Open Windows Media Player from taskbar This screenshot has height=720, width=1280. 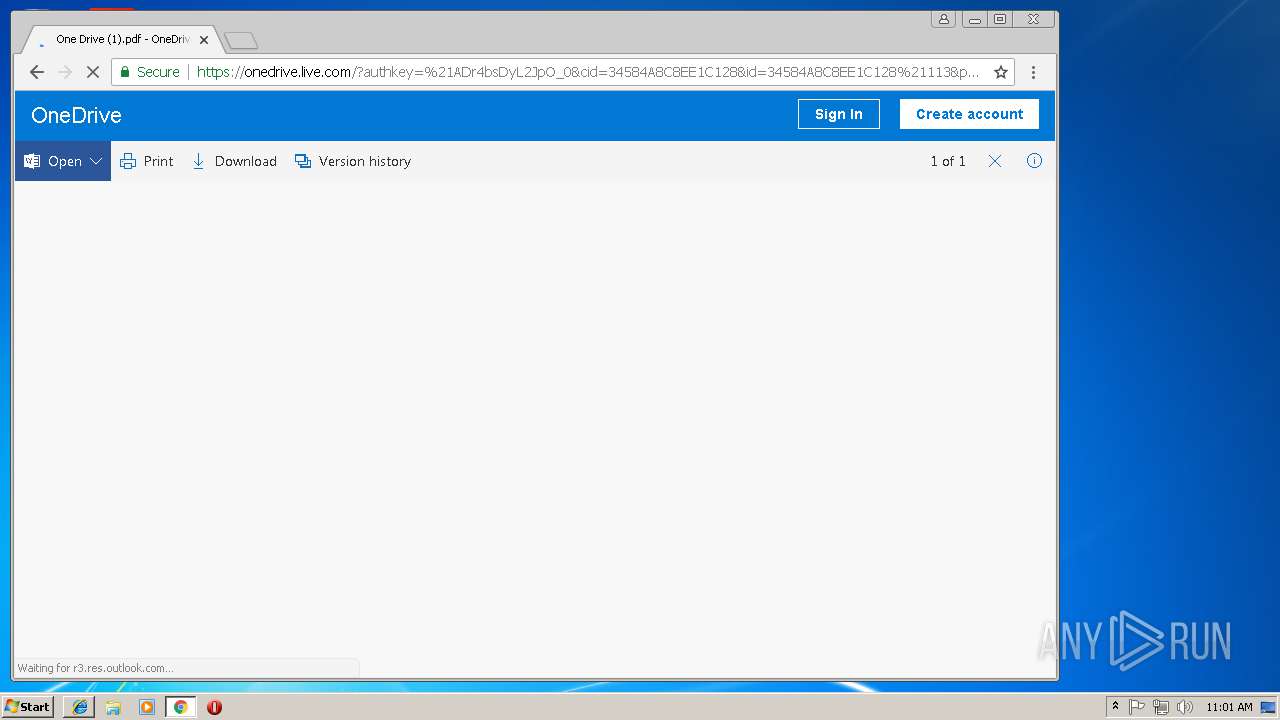point(147,707)
